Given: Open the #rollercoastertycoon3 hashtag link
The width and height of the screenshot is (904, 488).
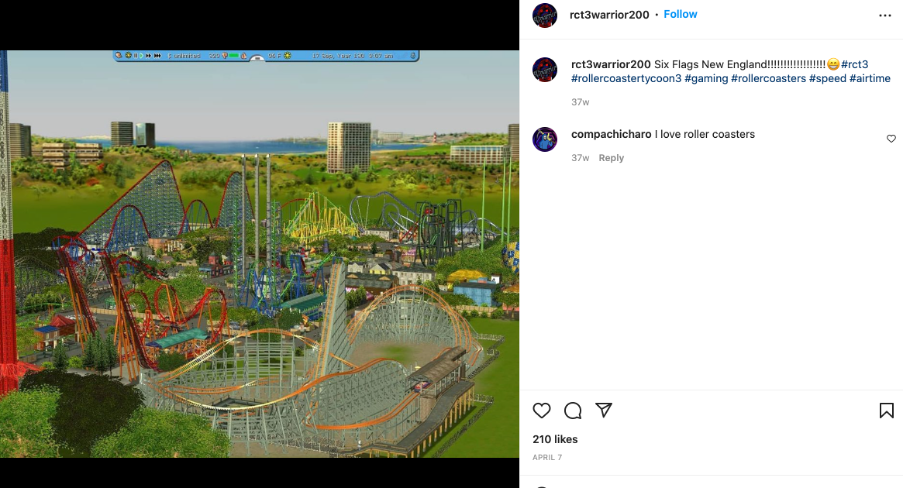Looking at the screenshot, I should tap(626, 78).
